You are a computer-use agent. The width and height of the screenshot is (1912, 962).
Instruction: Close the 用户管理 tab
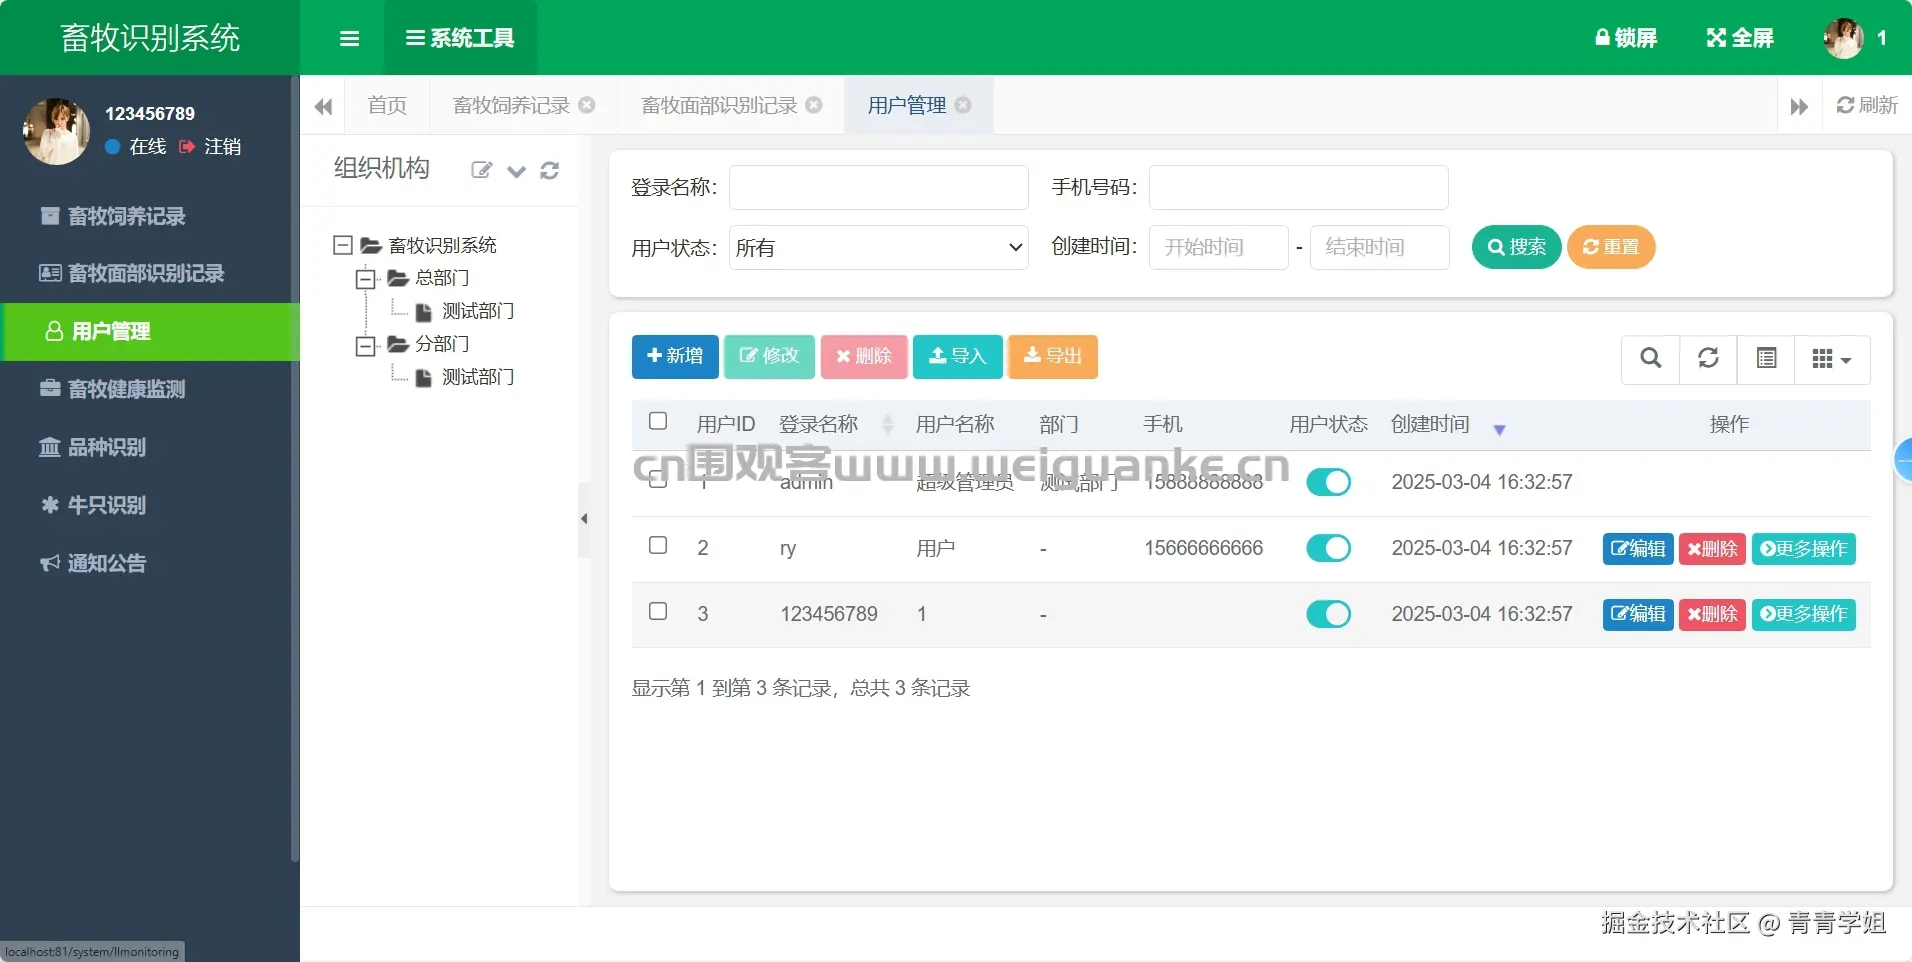coord(963,105)
